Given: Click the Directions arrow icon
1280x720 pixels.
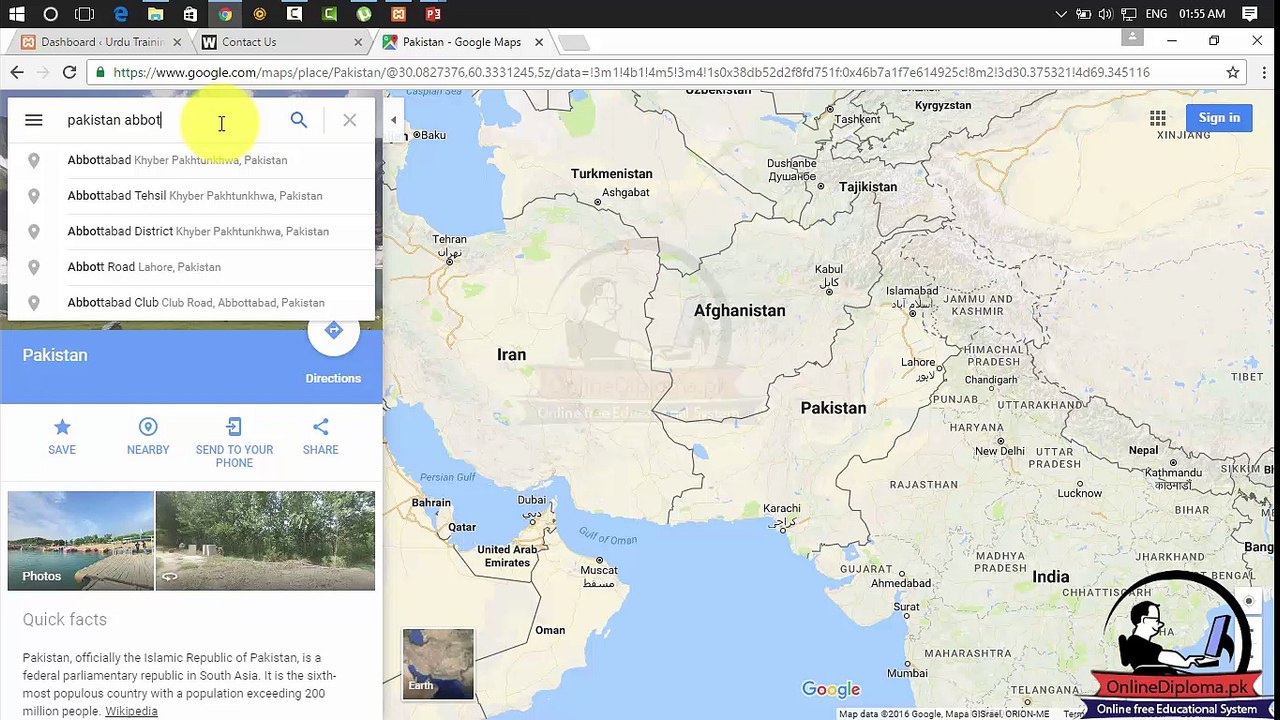Looking at the screenshot, I should [334, 331].
